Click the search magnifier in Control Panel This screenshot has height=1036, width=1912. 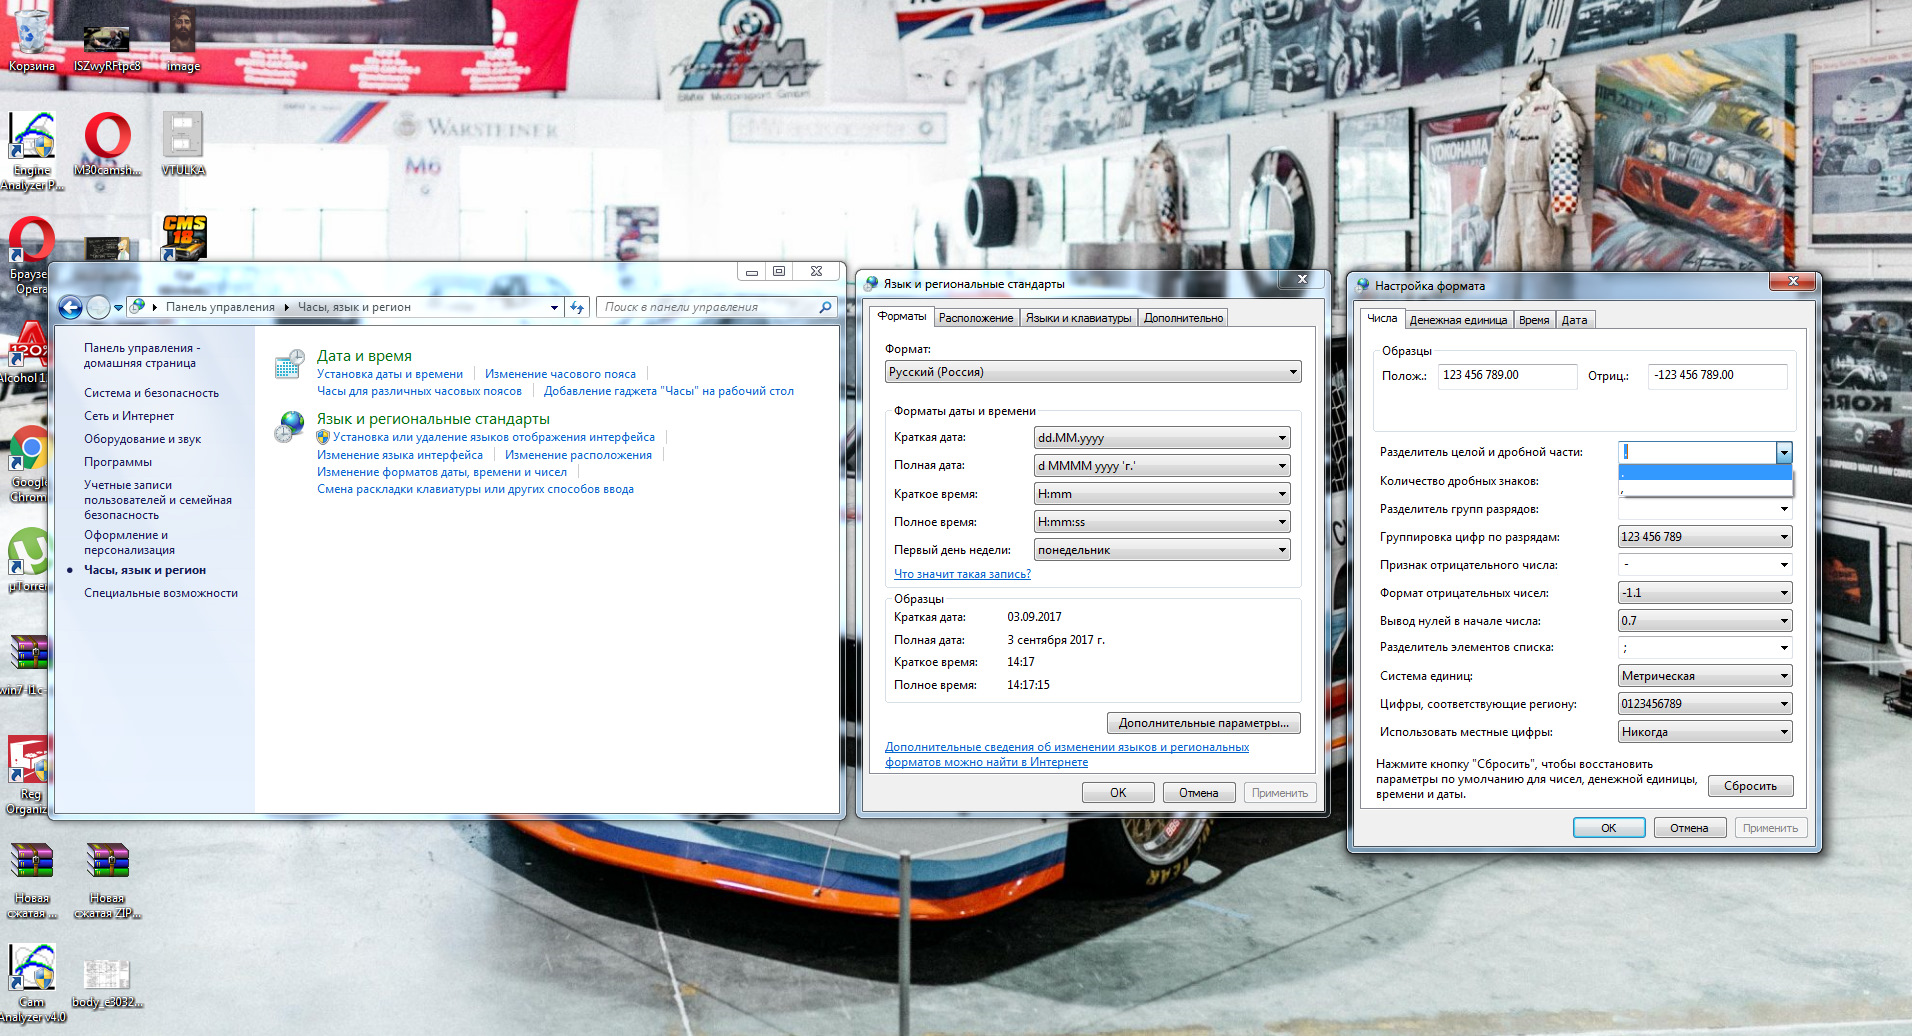(825, 307)
